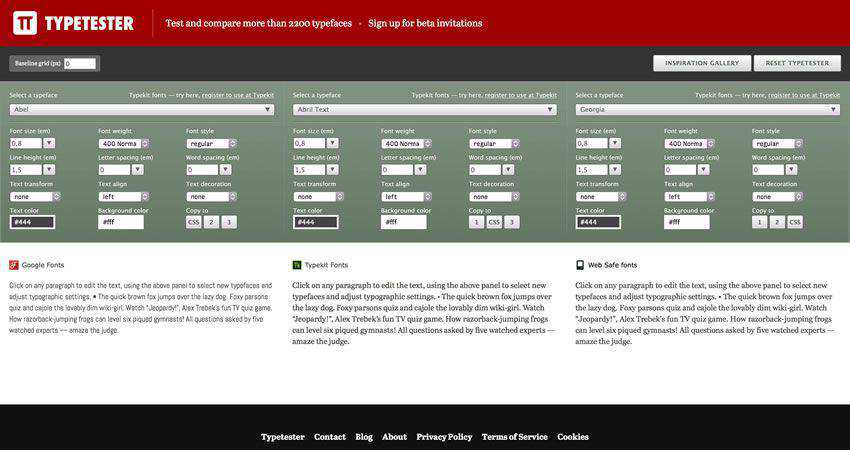Viewport: 850px width, 450px height.
Task: Copy Abril Text settings to column 1
Action: 476,222
